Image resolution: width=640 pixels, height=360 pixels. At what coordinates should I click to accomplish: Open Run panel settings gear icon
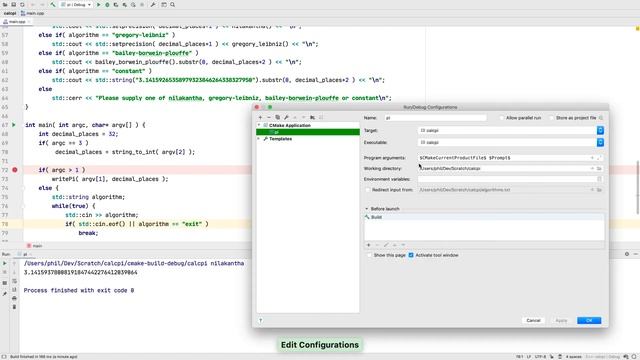point(627,254)
